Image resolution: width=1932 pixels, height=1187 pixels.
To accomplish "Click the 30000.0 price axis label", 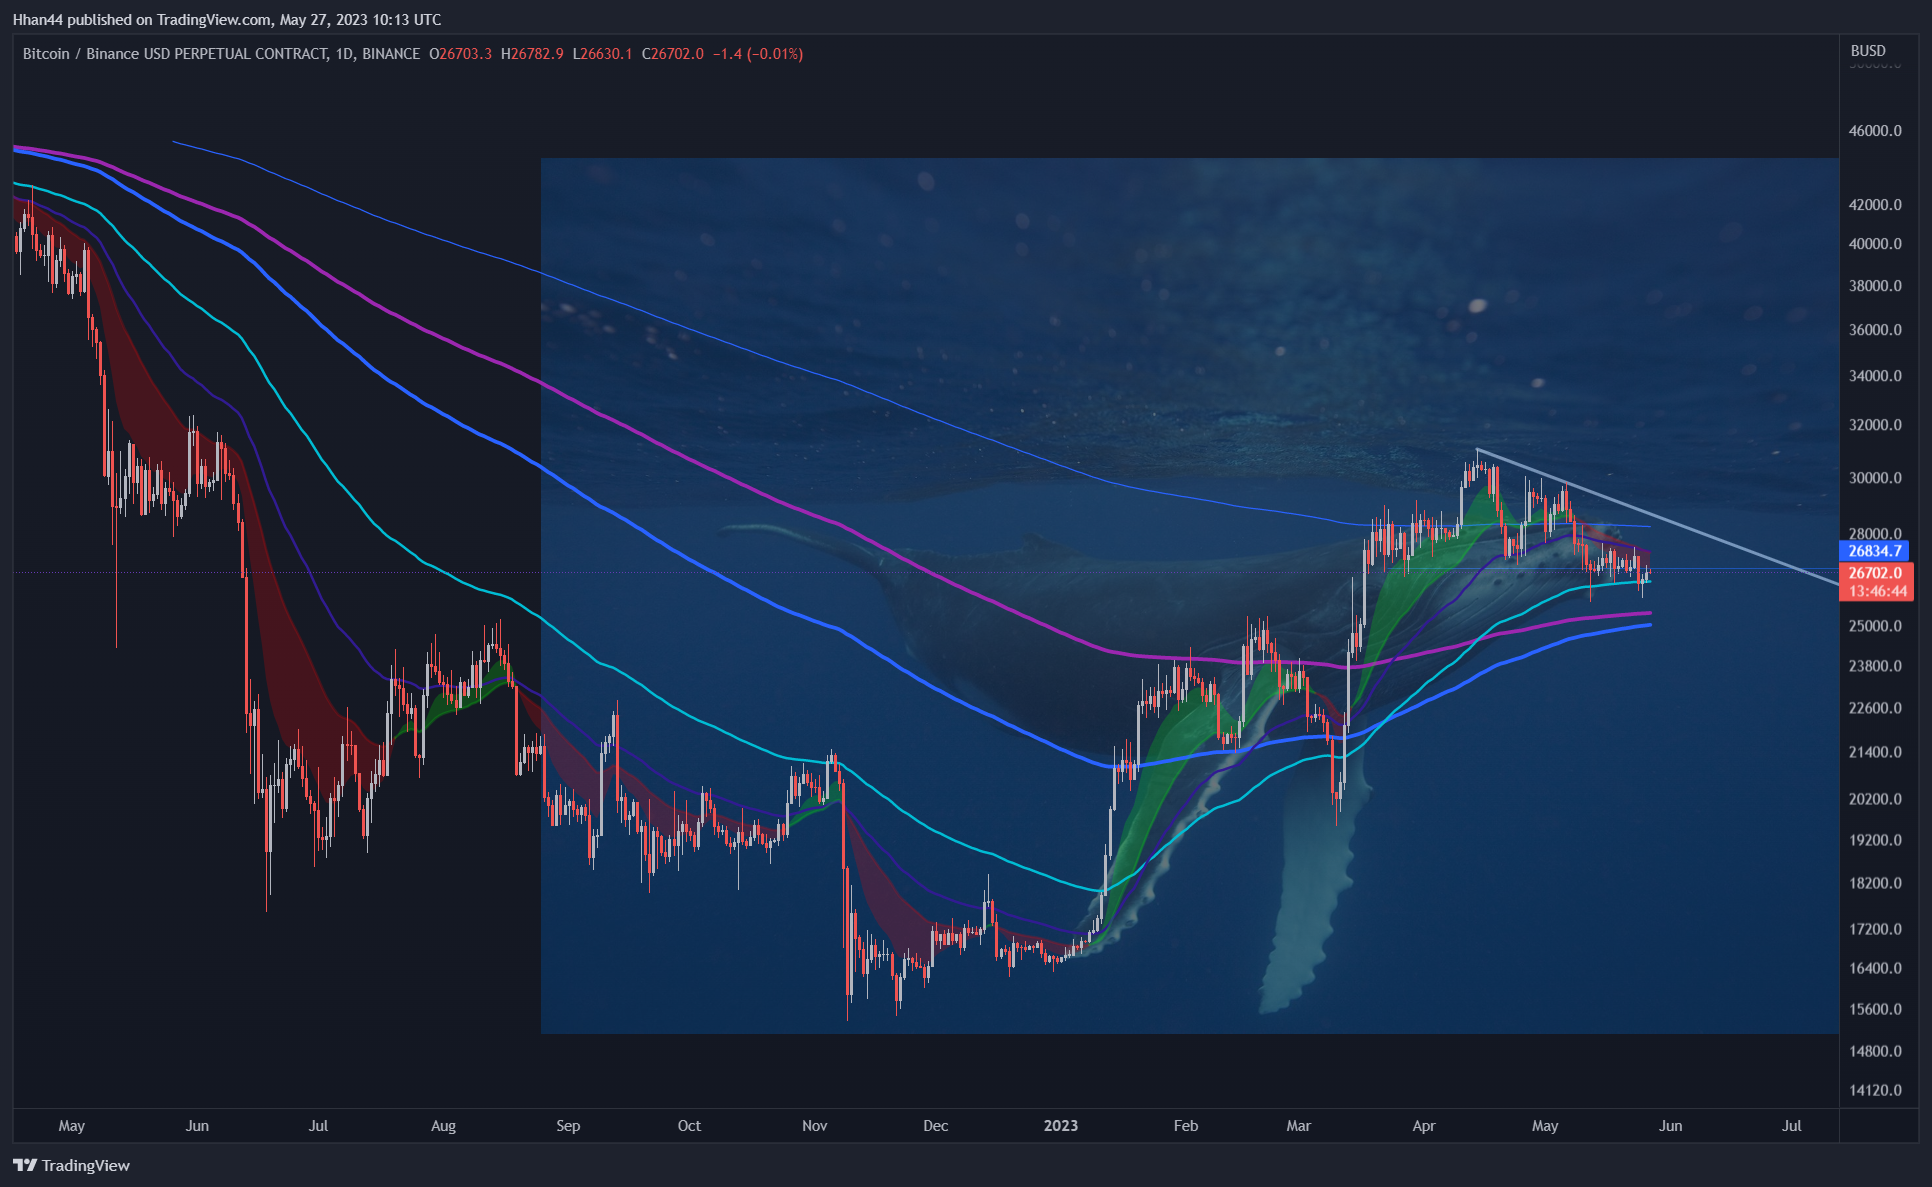I will pos(1875,478).
